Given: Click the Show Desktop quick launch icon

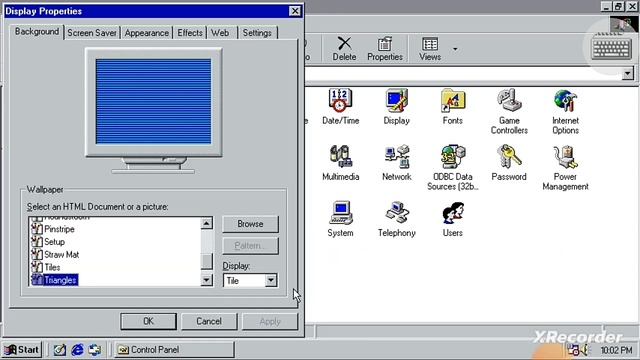Looking at the screenshot, I should tap(60, 350).
